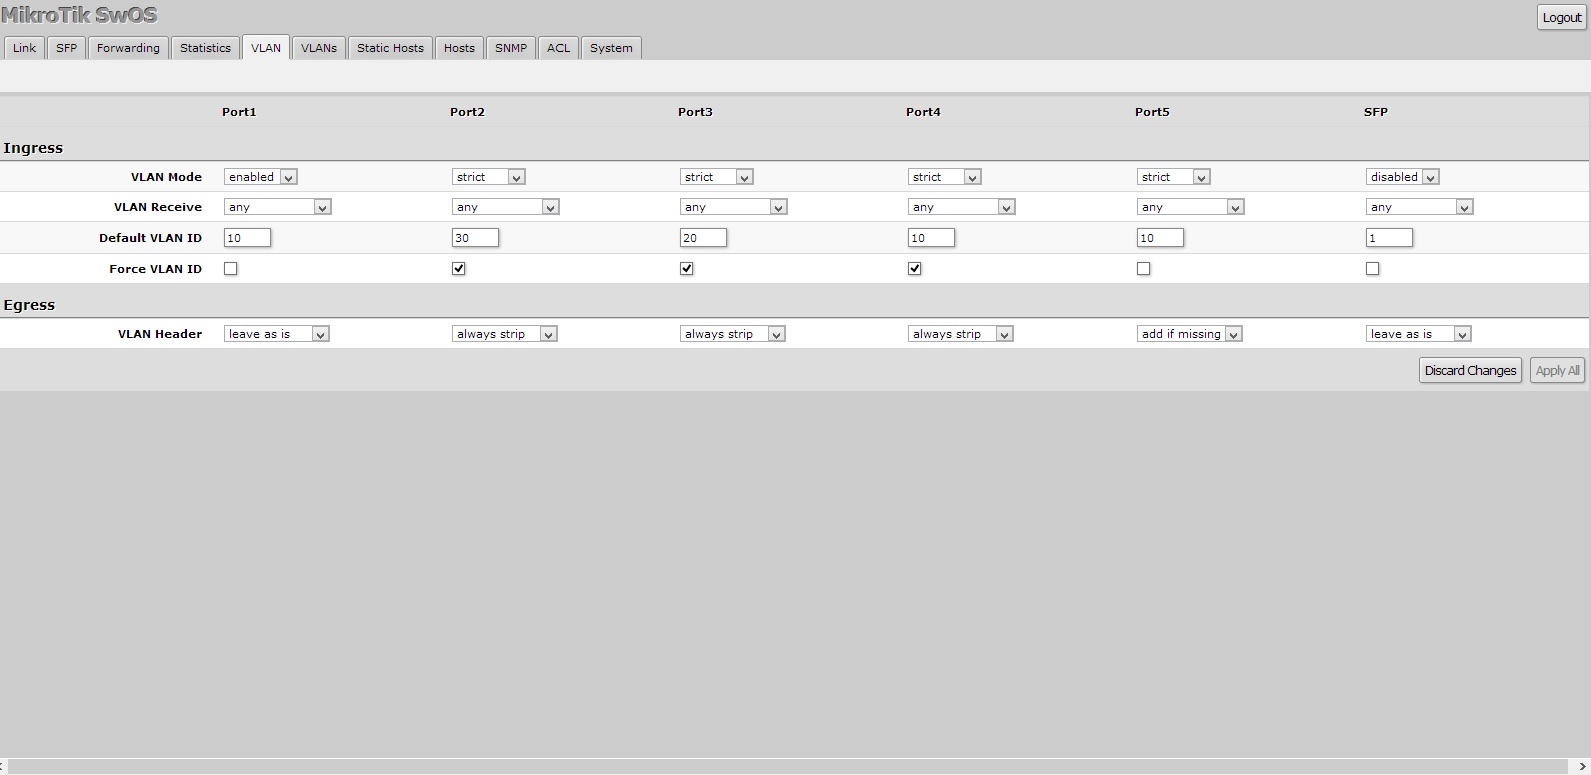
Task: Expand SFP VLAN Receive dropdown
Action: (1419, 207)
